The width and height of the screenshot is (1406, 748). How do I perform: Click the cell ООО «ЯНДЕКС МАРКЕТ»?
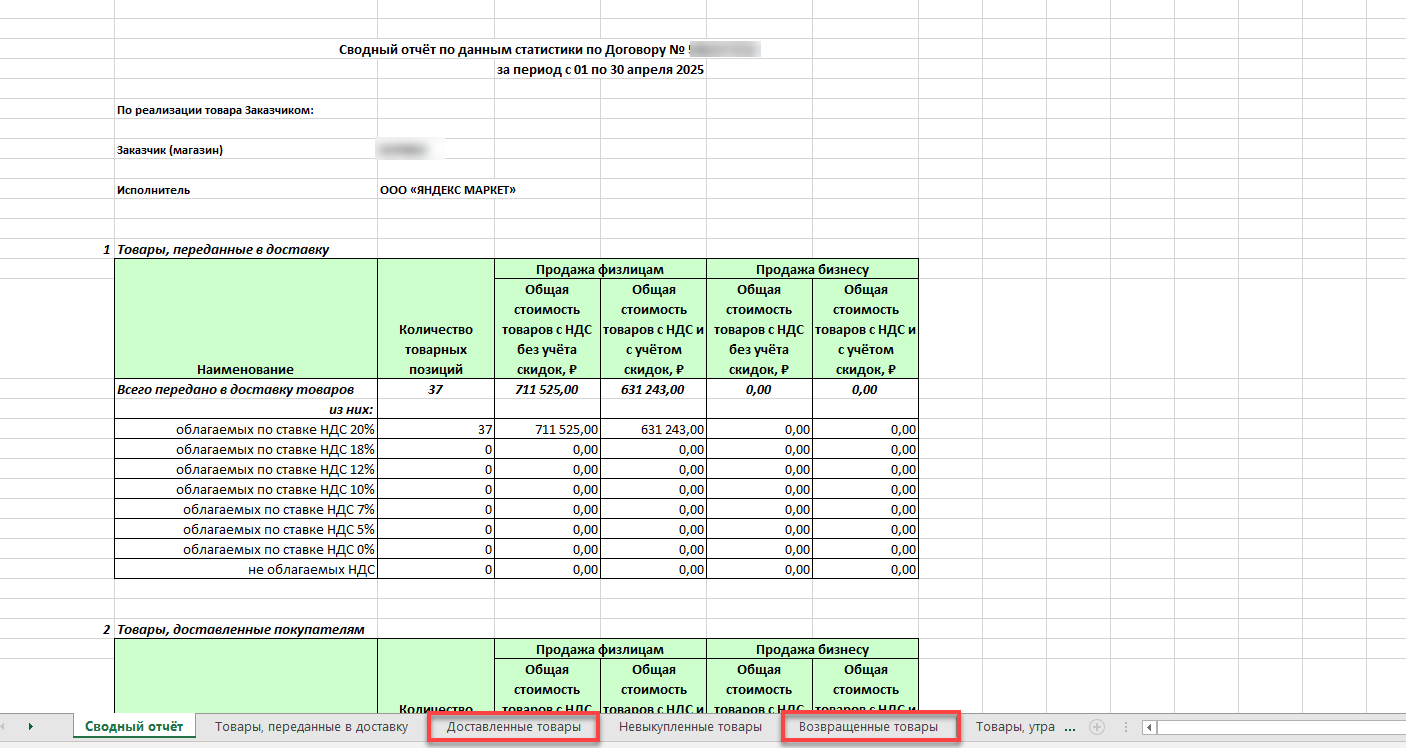pos(448,190)
